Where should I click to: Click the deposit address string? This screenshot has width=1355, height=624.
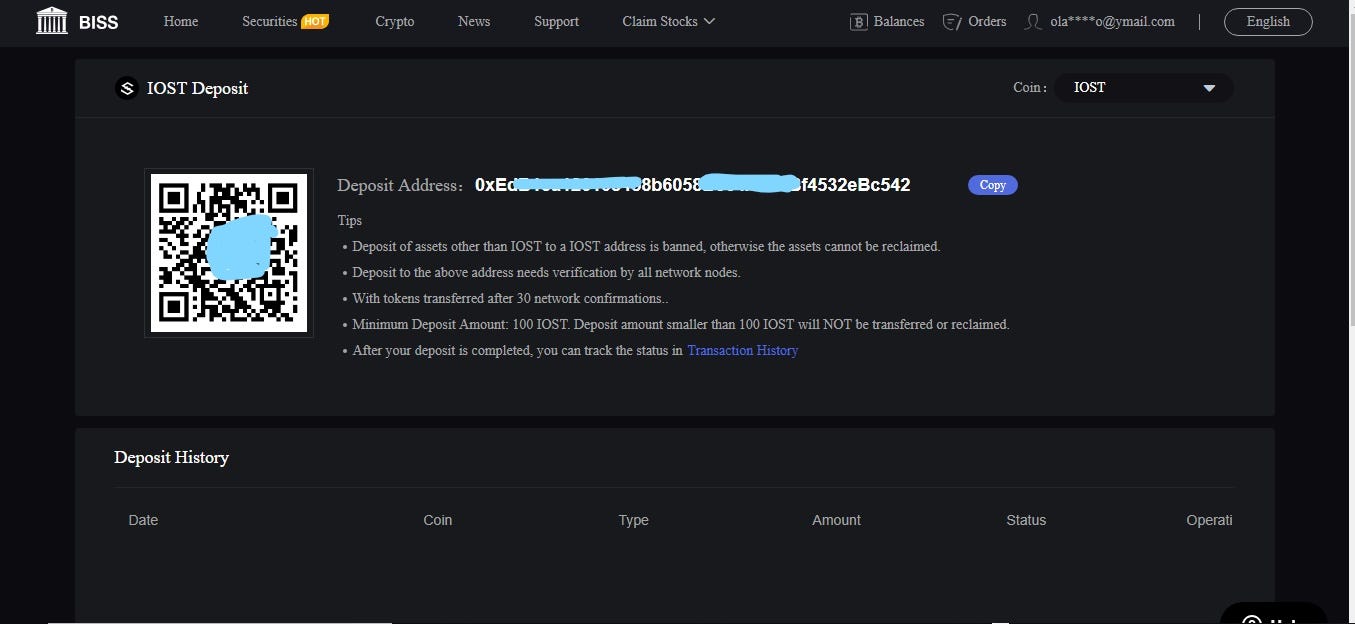pyautogui.click(x=692, y=184)
